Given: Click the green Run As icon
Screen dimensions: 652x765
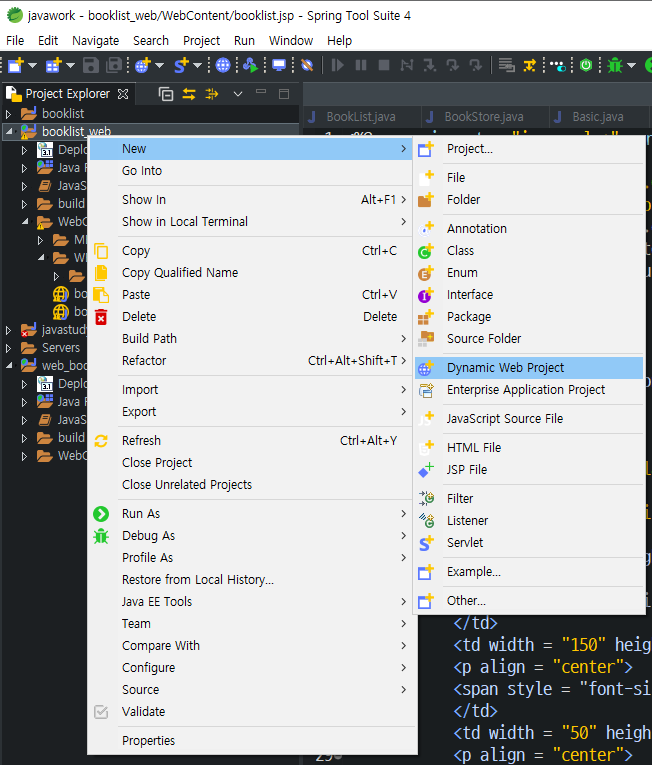Looking at the screenshot, I should point(101,514).
